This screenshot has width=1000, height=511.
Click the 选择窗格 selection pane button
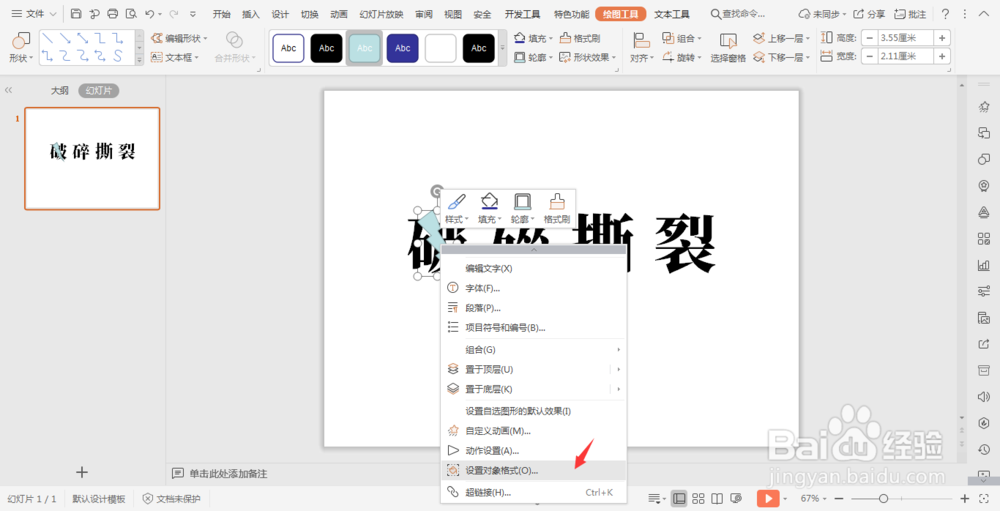coord(728,48)
